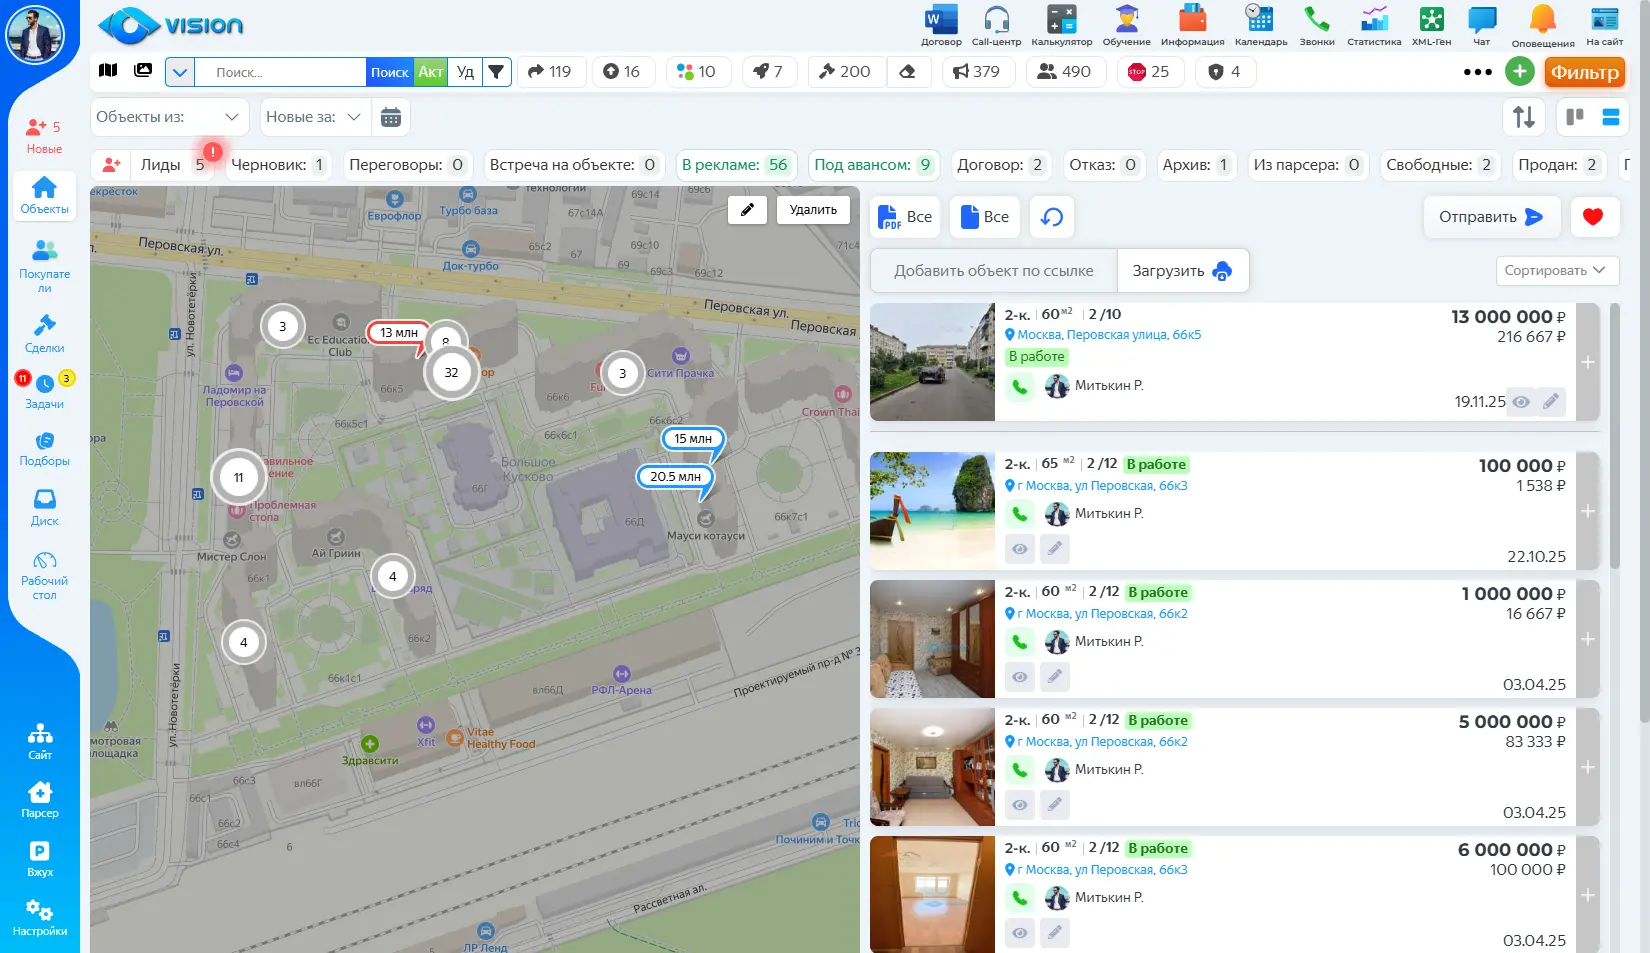
Task: Click the pencil draw icon on map
Action: (747, 210)
